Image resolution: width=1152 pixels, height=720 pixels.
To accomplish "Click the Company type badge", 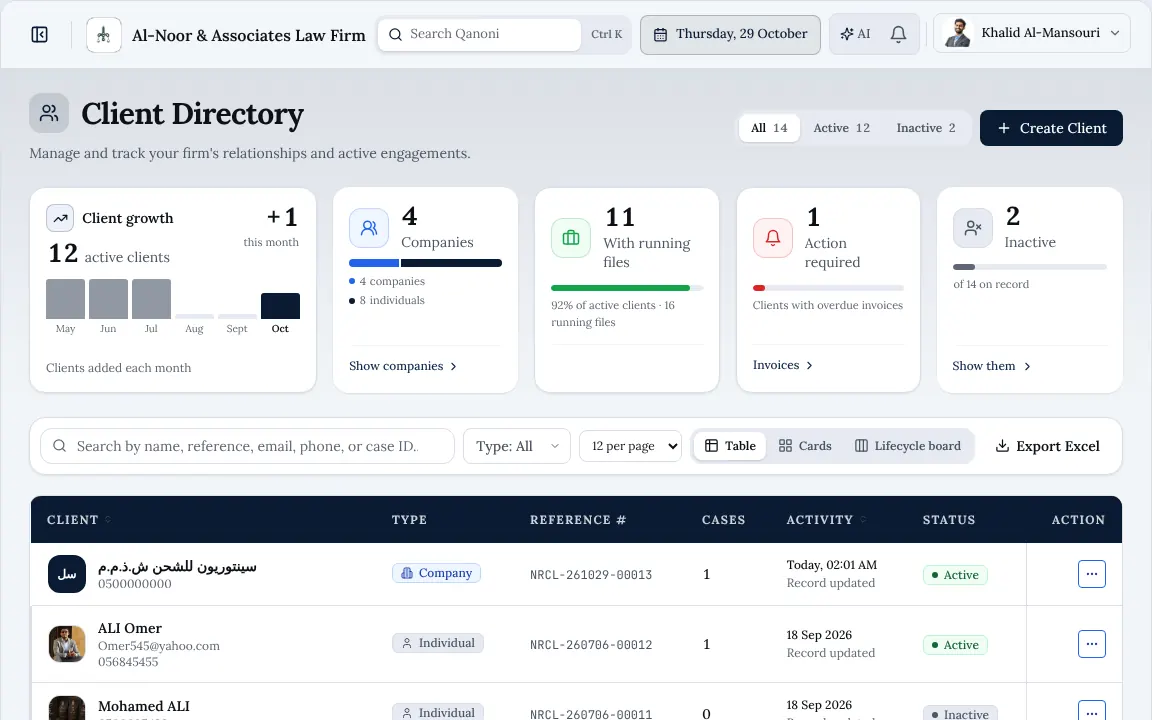I will (x=436, y=573).
